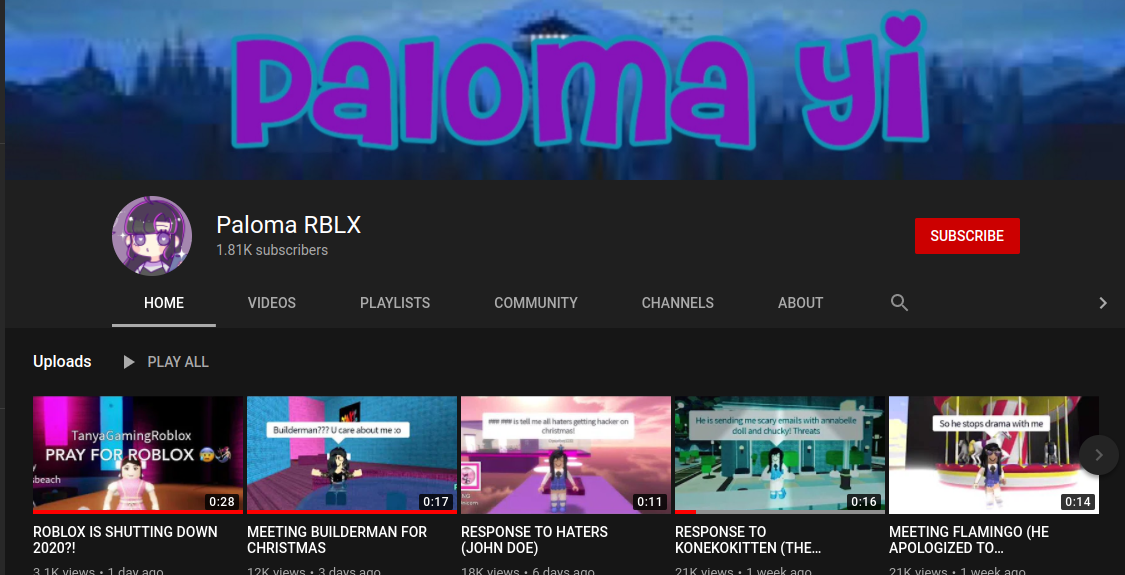Click the 0:11 duration badge
Screen dimensions: 1125x575
(x=649, y=502)
